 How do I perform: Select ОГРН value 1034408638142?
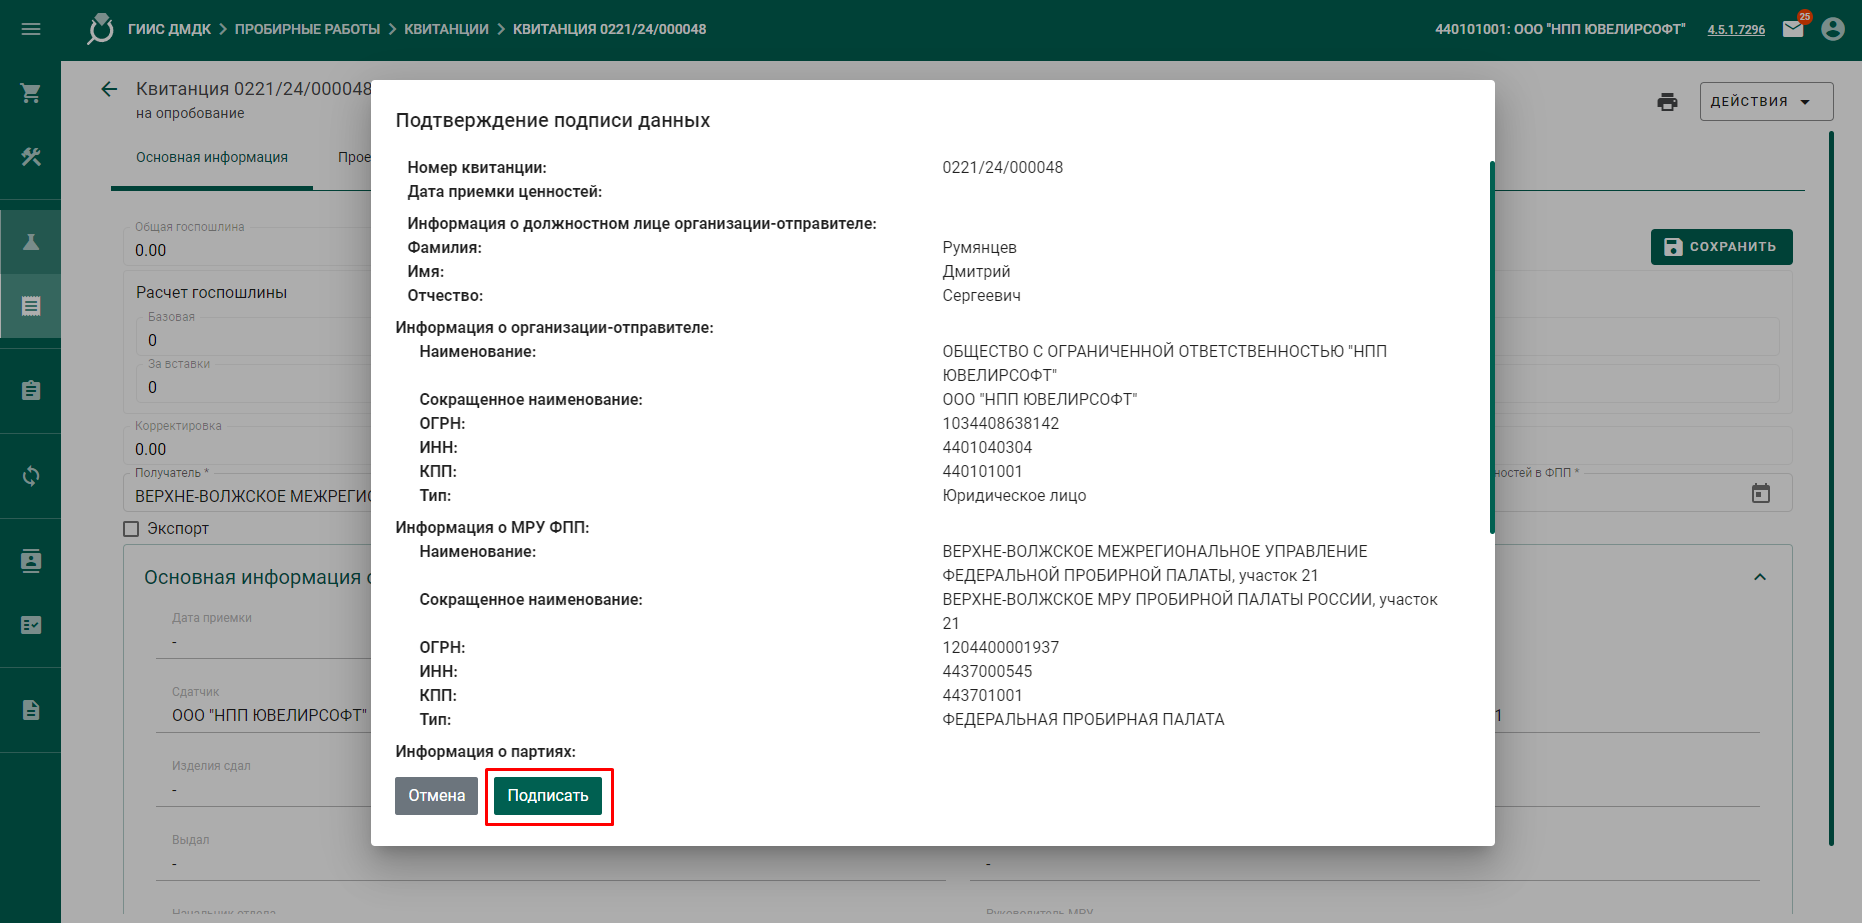click(x=1000, y=423)
